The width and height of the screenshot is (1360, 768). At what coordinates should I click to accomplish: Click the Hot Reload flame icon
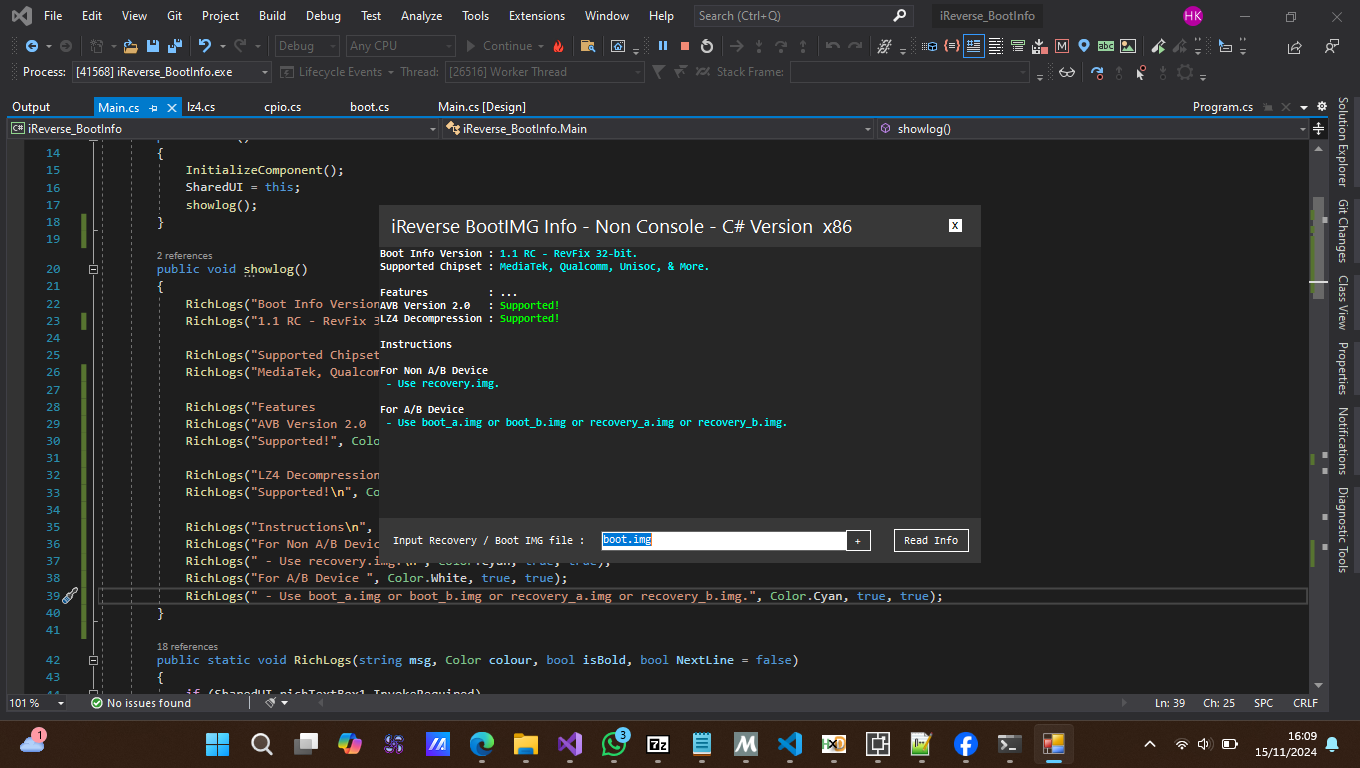(x=558, y=46)
